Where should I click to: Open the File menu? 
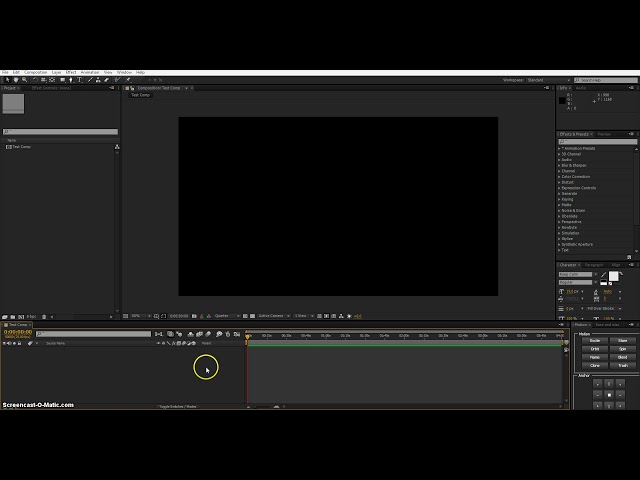coord(5,73)
